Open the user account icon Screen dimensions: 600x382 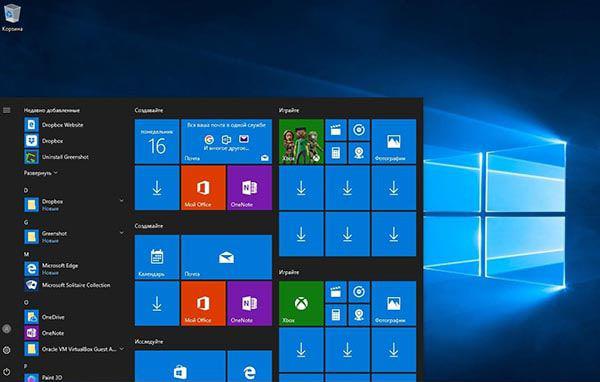(x=7, y=328)
